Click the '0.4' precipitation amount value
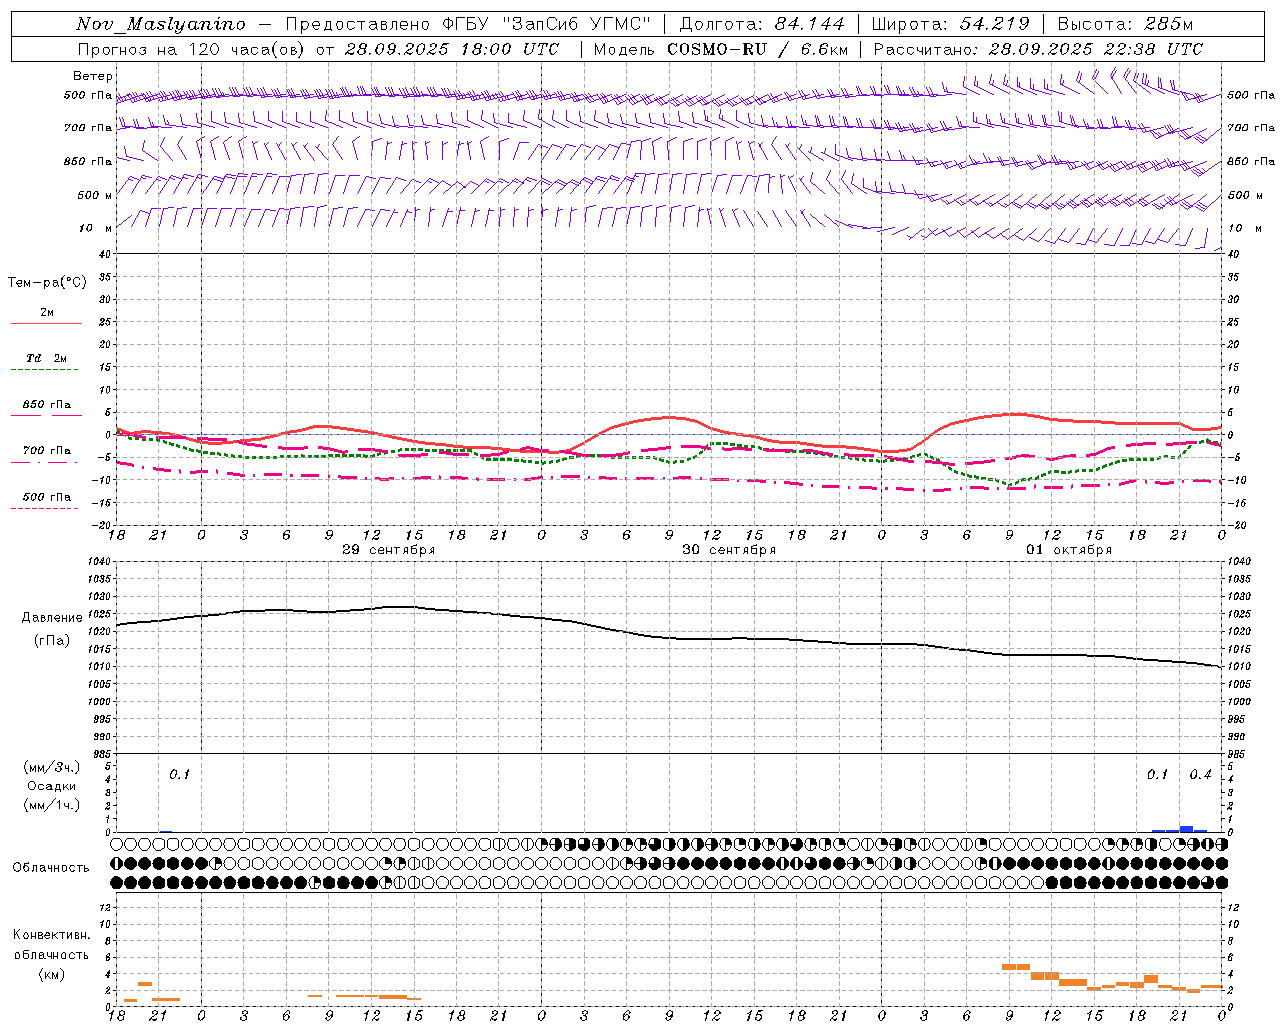The height and width of the screenshot is (1024, 1280). (1200, 774)
